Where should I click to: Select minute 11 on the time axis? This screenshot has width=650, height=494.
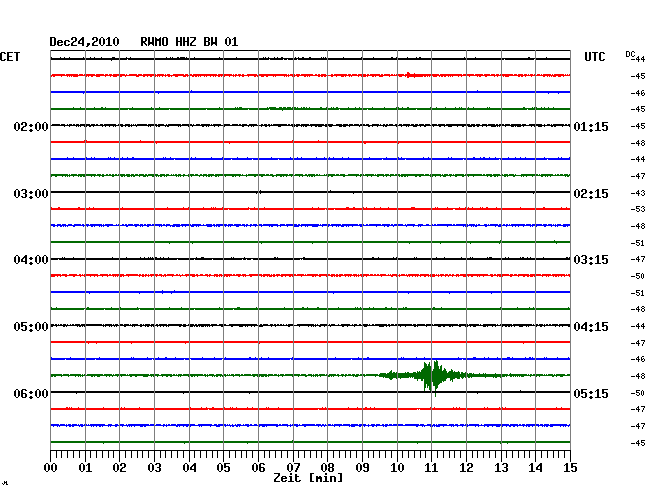[431, 467]
